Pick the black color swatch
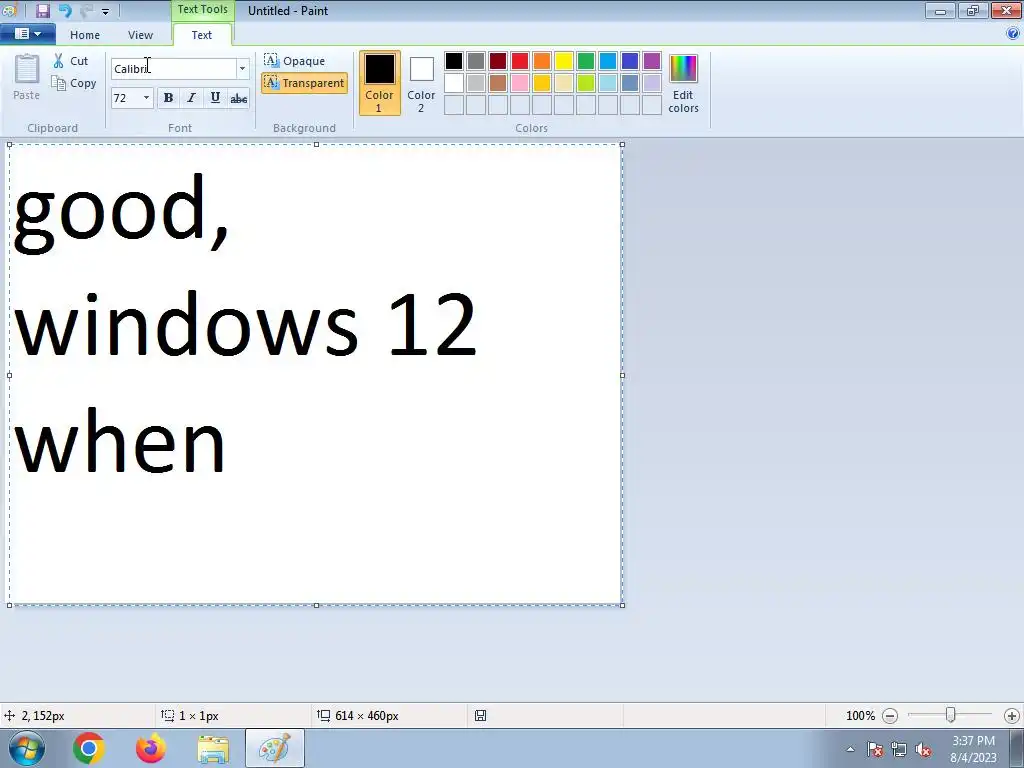Viewport: 1024px width, 768px height. pos(454,61)
